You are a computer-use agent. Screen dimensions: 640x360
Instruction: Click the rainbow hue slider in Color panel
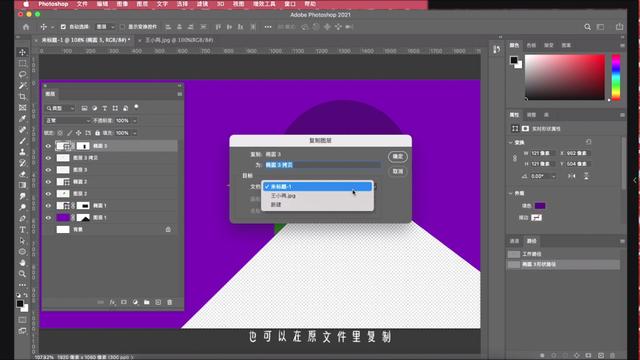click(x=616, y=78)
